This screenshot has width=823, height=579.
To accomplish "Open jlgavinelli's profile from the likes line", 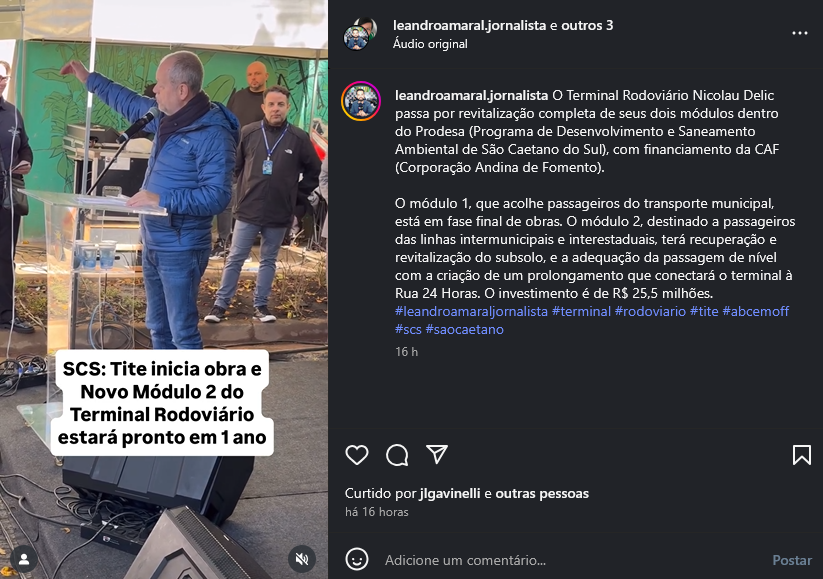I will [450, 493].
